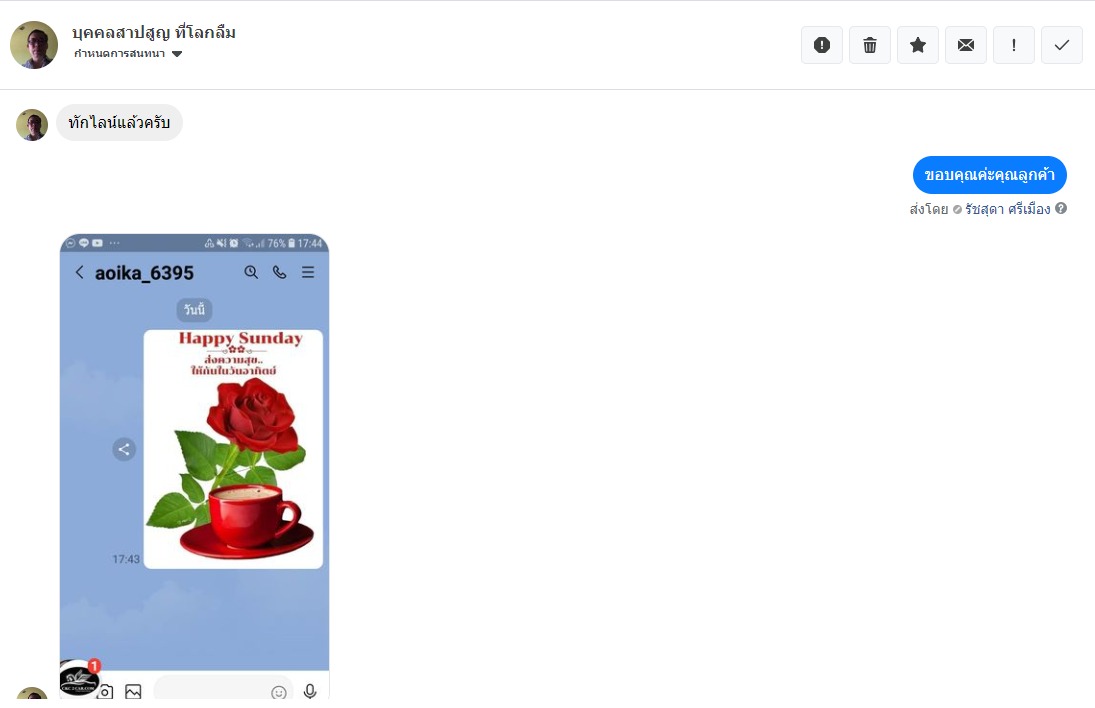Click search magnifier in aoika_6395 chat header
The image size is (1095, 708).
click(251, 272)
